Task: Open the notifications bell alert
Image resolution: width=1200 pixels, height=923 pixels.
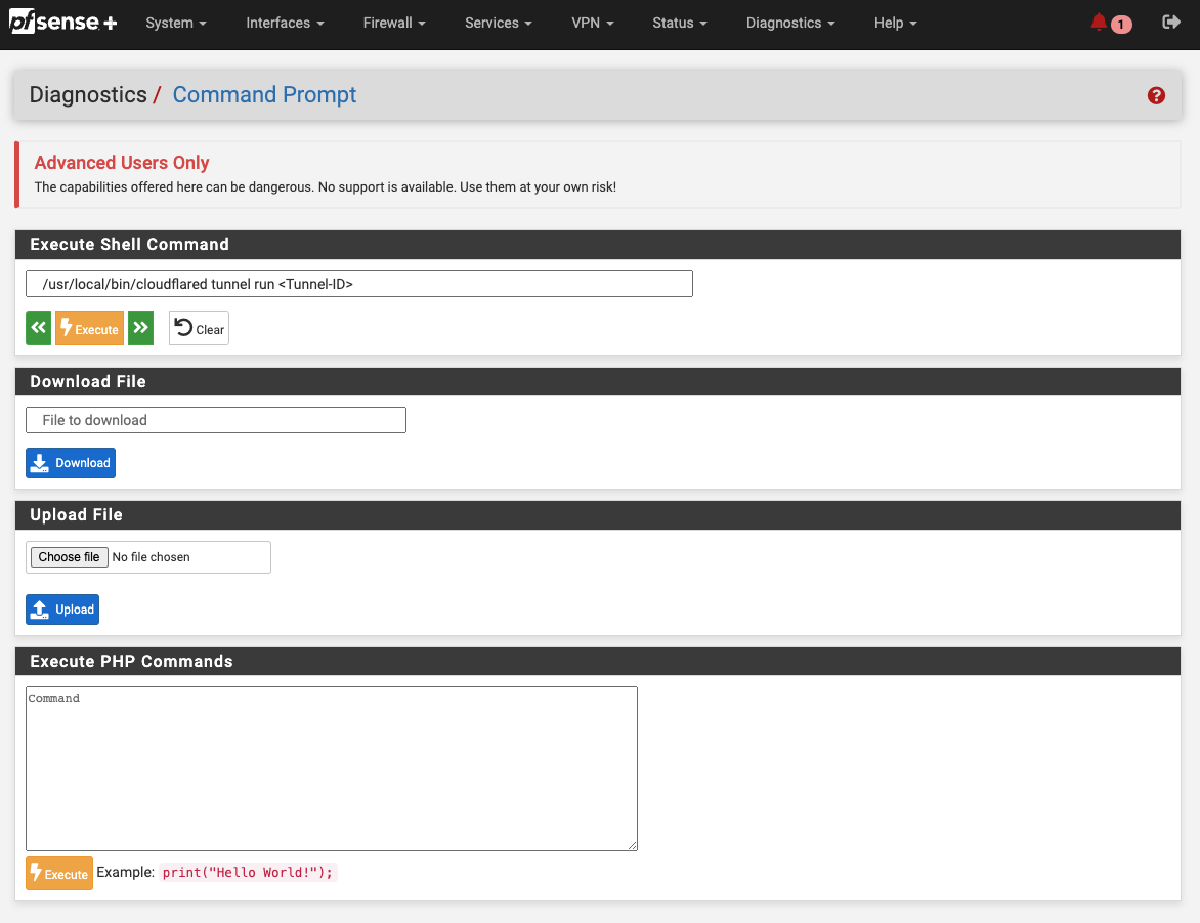Action: click(1109, 23)
